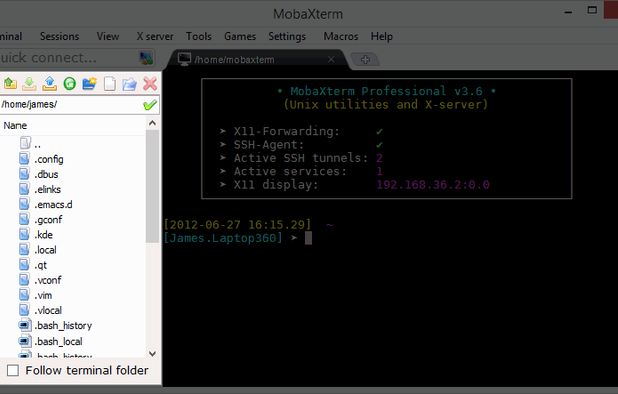
Task: Click the file icon next to .bash_history
Action: coord(25,325)
